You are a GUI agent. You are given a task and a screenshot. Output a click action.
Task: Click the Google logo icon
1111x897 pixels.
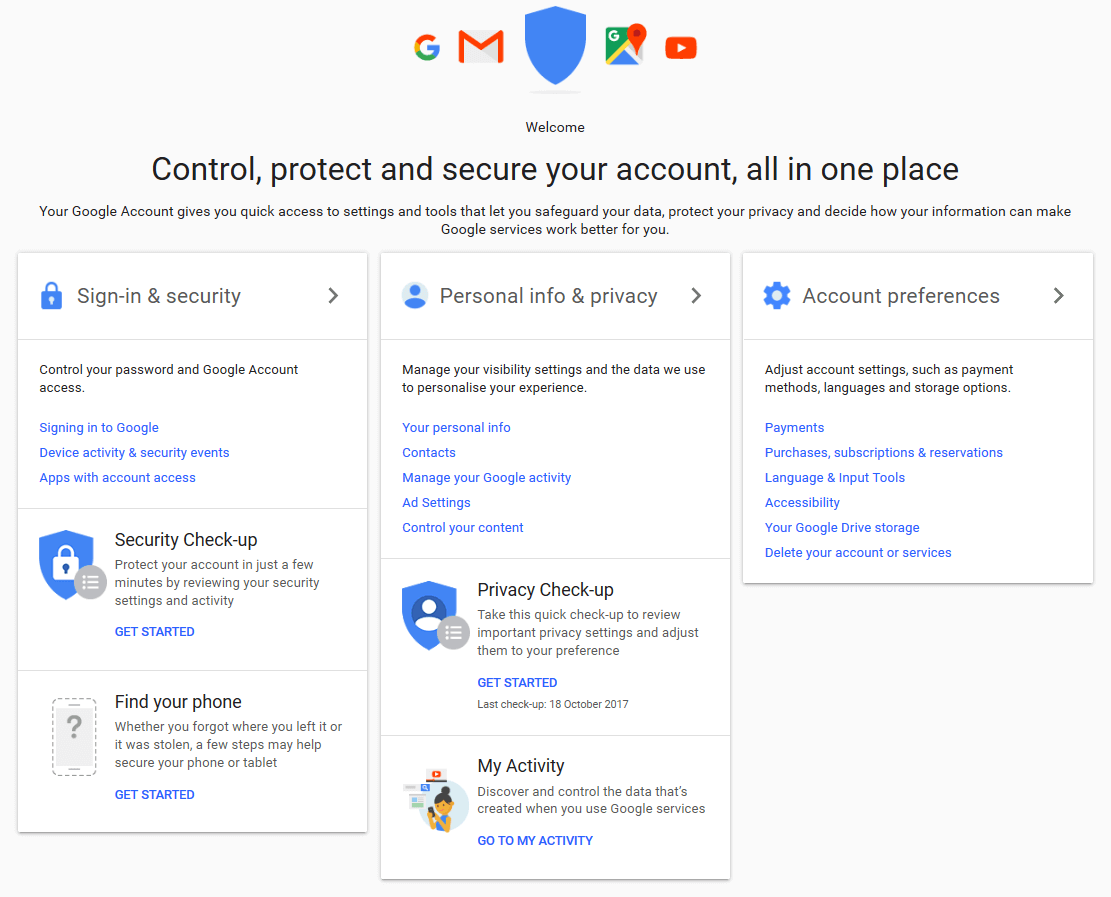pyautogui.click(x=427, y=47)
